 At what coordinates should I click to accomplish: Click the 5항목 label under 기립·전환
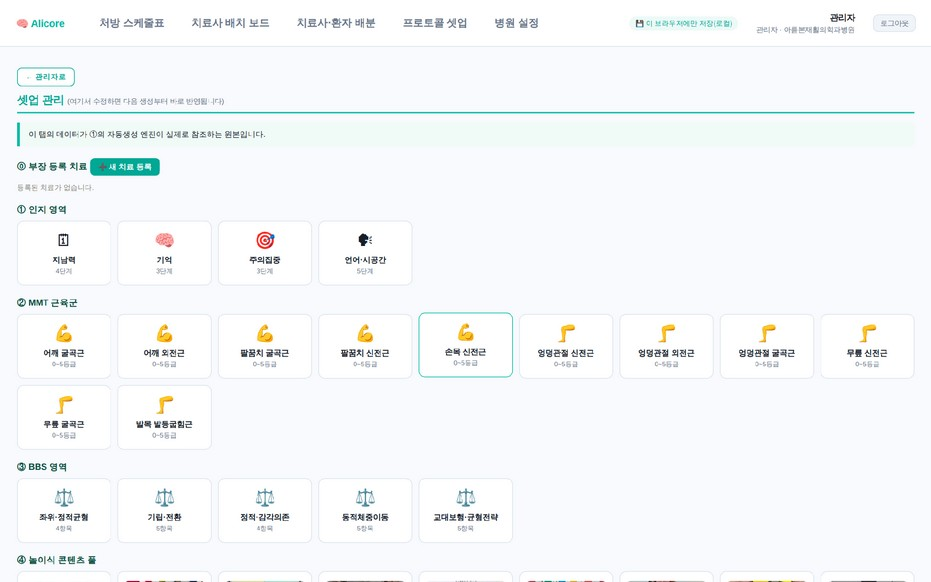(164, 529)
